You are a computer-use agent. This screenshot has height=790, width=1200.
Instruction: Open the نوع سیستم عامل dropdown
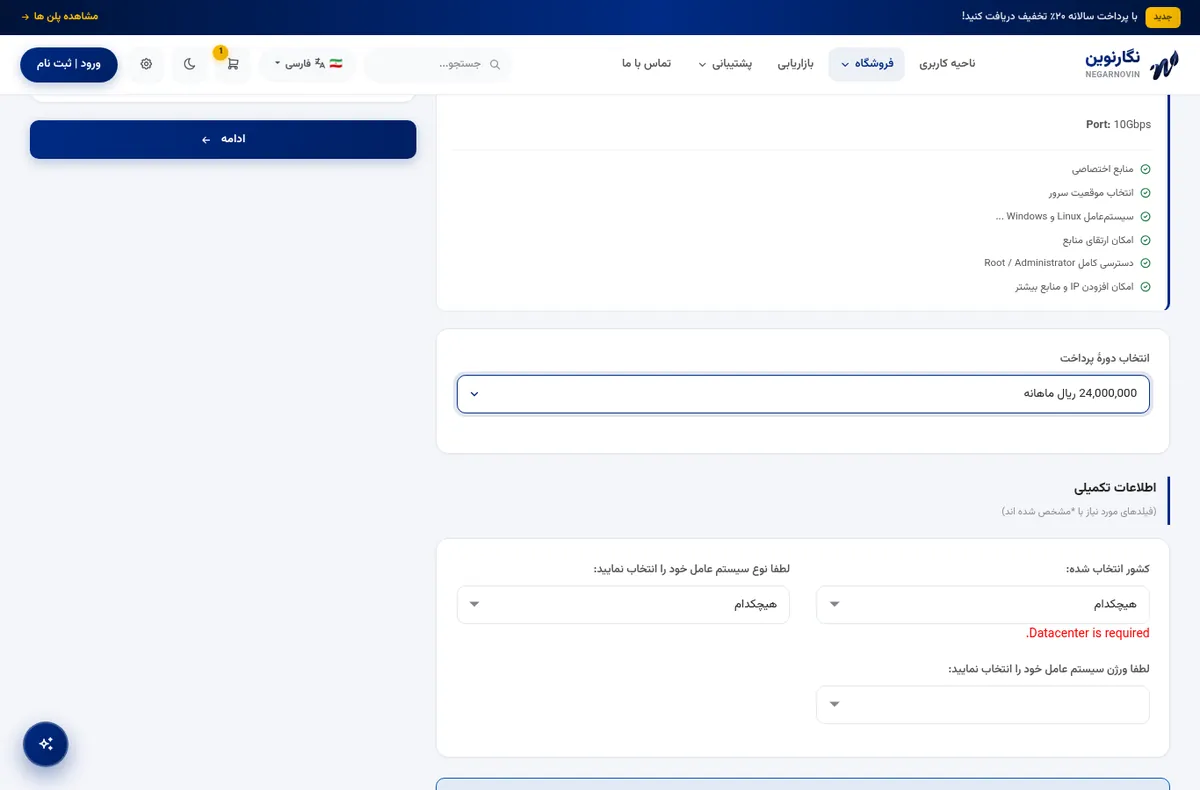pyautogui.click(x=623, y=605)
